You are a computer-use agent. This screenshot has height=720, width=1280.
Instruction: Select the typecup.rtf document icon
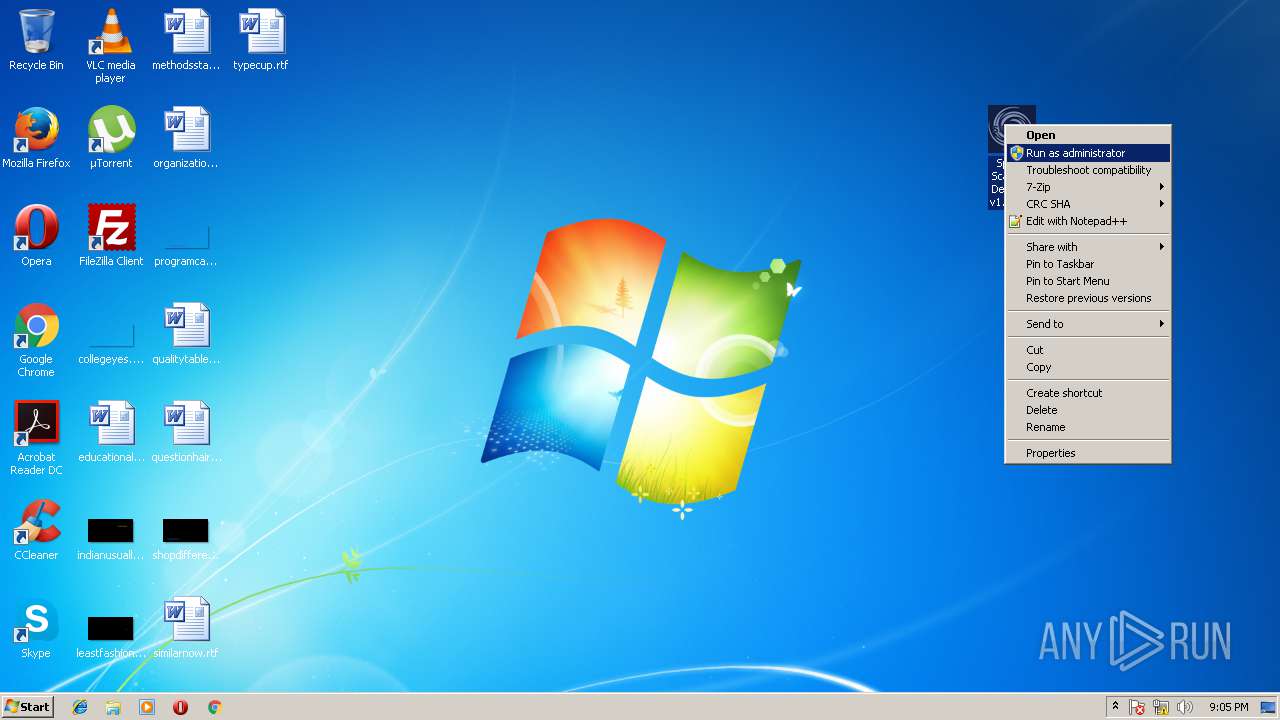click(261, 40)
